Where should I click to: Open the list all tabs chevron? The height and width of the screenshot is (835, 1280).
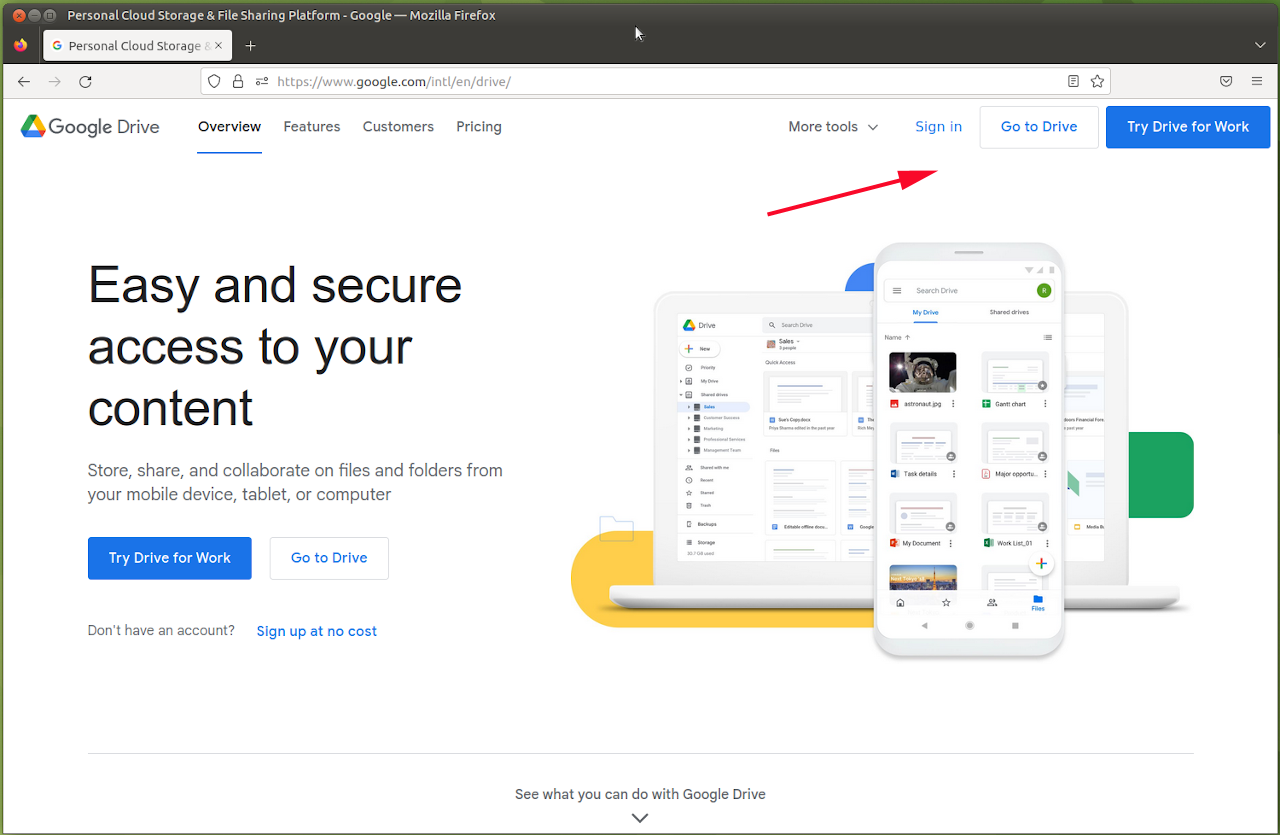pyautogui.click(x=1260, y=46)
